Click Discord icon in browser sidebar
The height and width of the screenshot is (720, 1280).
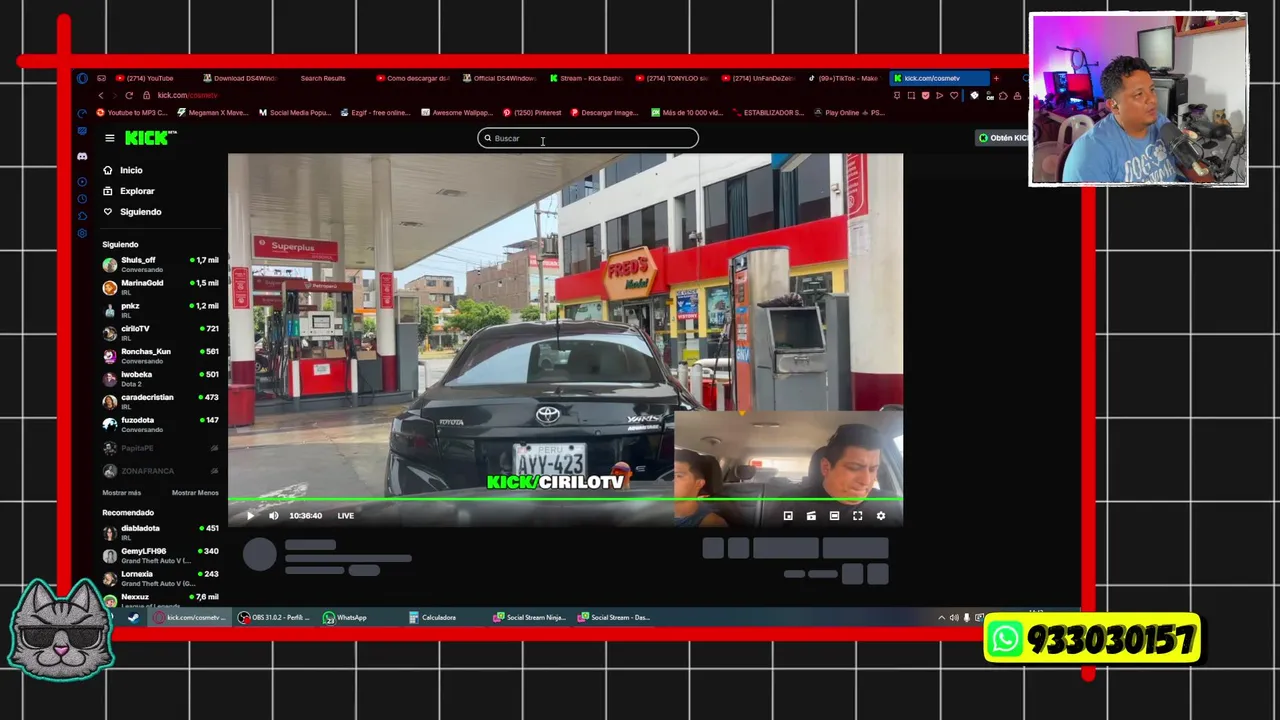[82, 157]
